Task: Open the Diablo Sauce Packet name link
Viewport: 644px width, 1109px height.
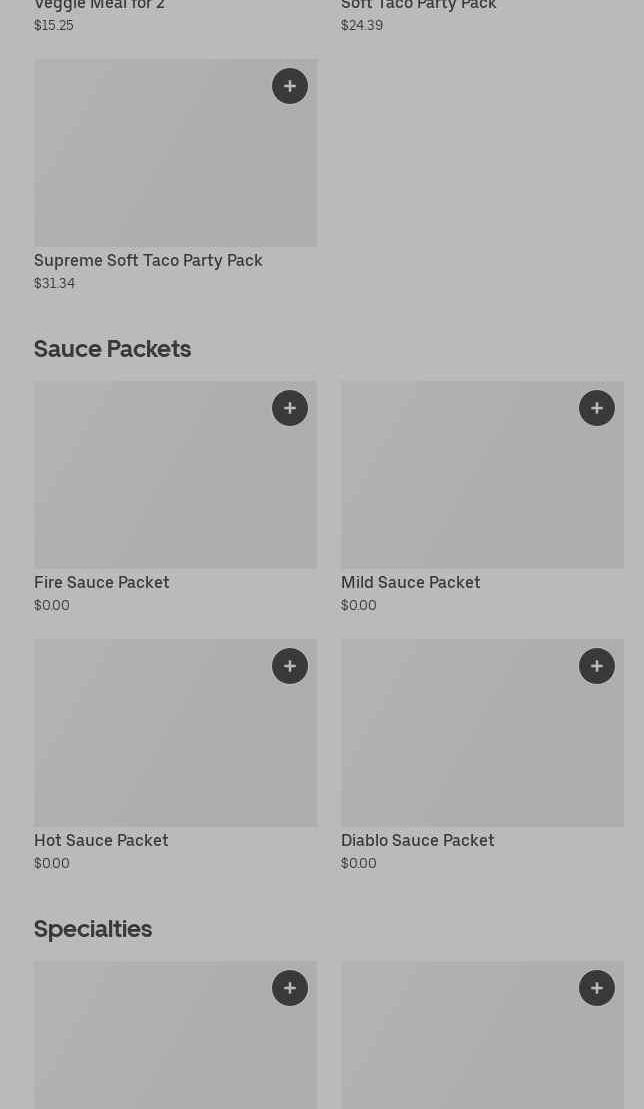Action: [x=417, y=840]
